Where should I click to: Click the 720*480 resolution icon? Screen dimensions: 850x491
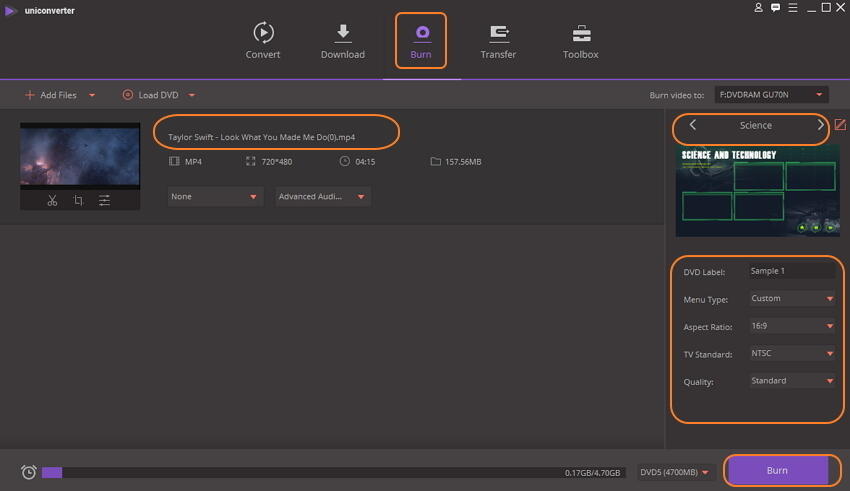point(250,161)
